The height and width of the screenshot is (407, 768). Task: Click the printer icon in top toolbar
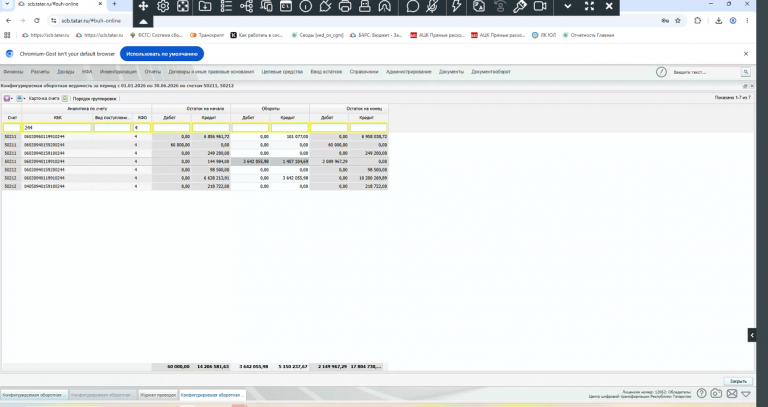pyautogui.click(x=345, y=6)
